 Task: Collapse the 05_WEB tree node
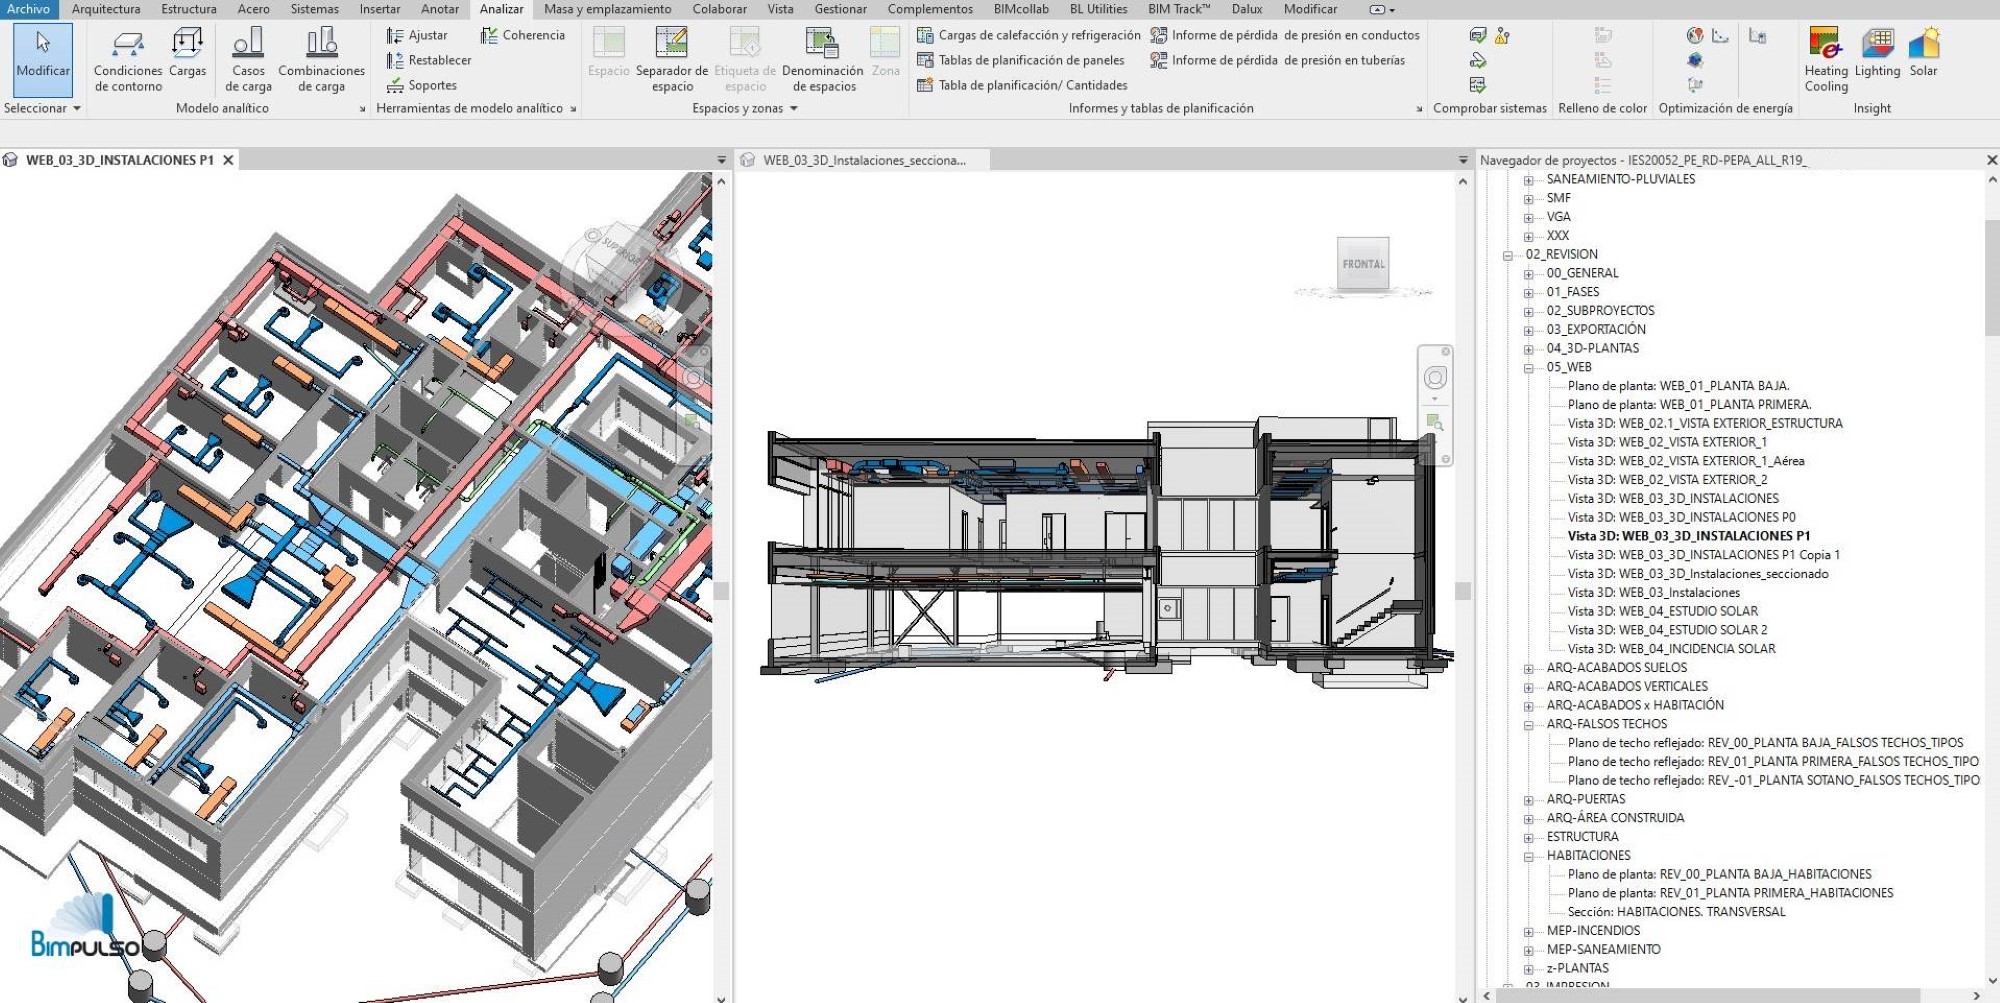click(1528, 368)
